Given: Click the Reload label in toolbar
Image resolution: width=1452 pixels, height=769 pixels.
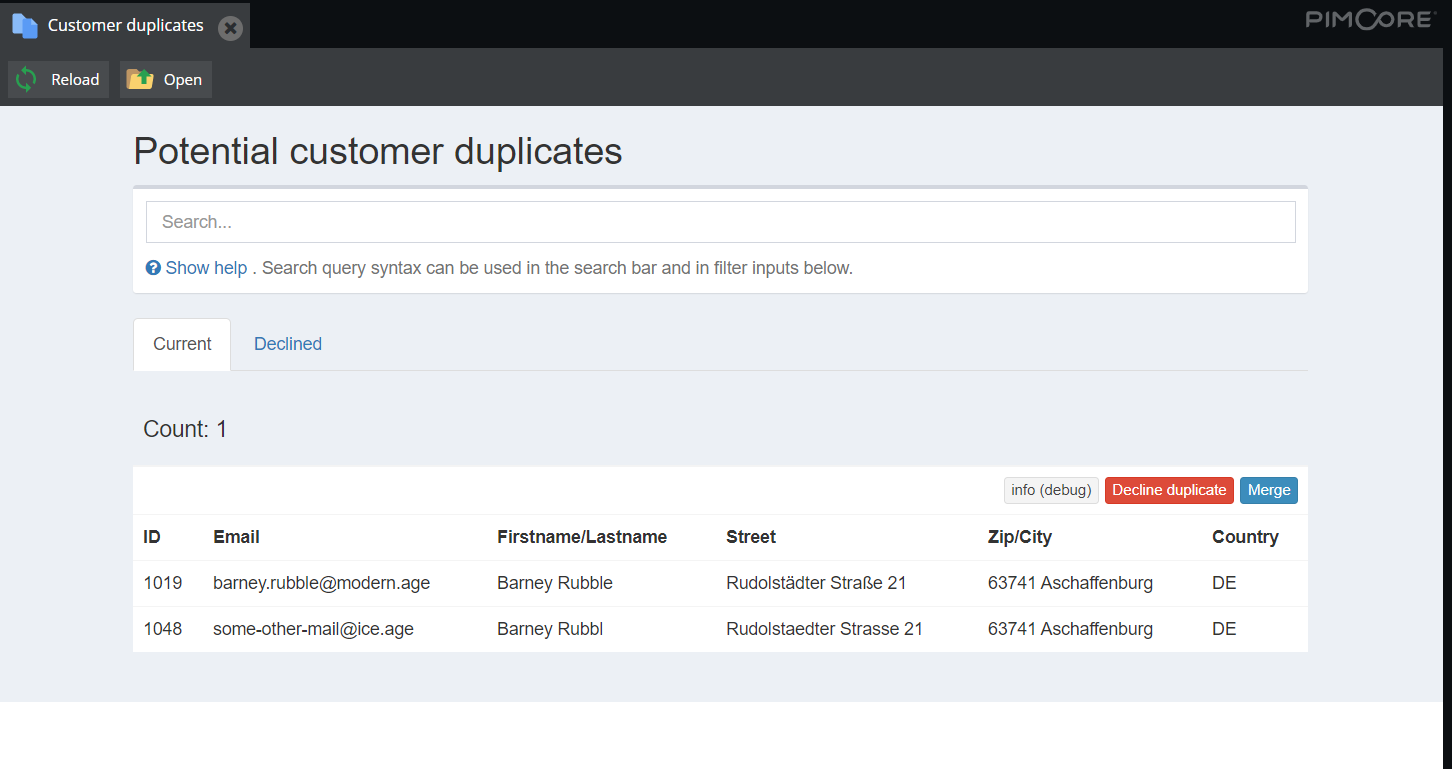Looking at the screenshot, I should coord(76,80).
